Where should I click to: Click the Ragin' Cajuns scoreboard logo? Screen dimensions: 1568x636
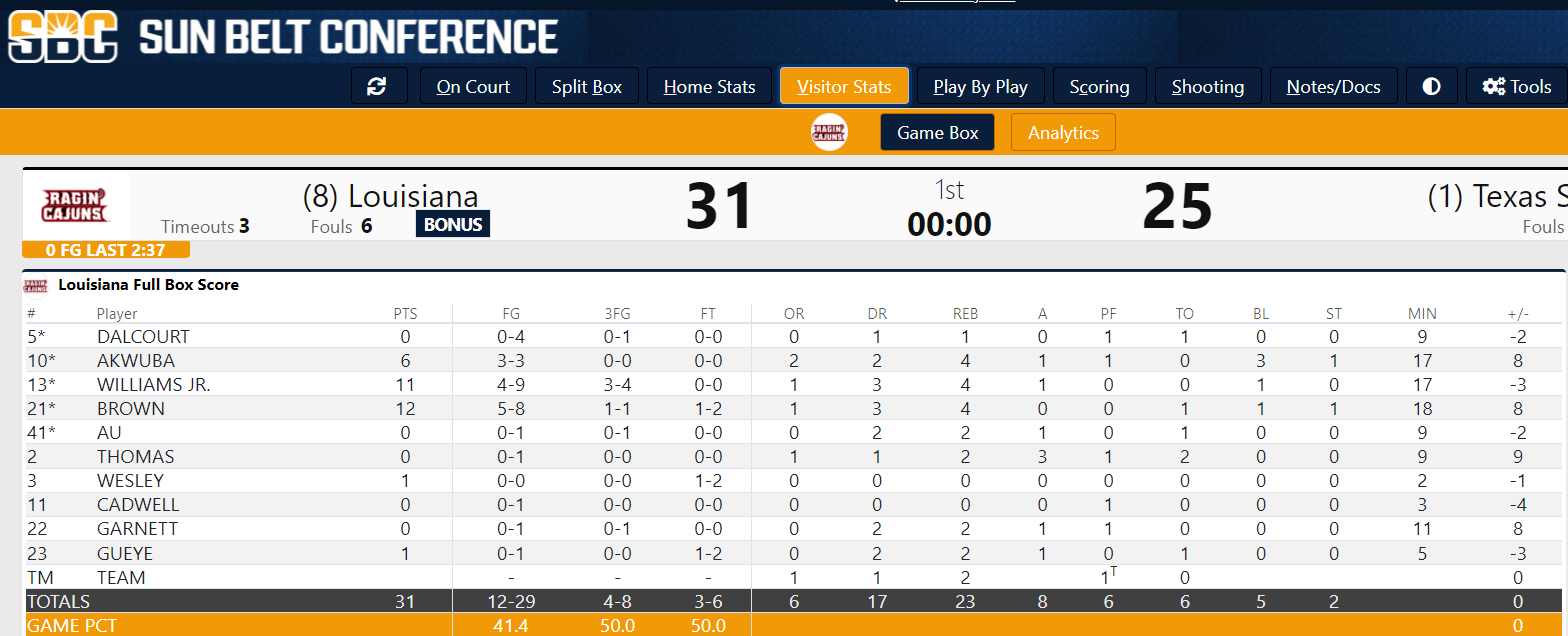point(73,206)
